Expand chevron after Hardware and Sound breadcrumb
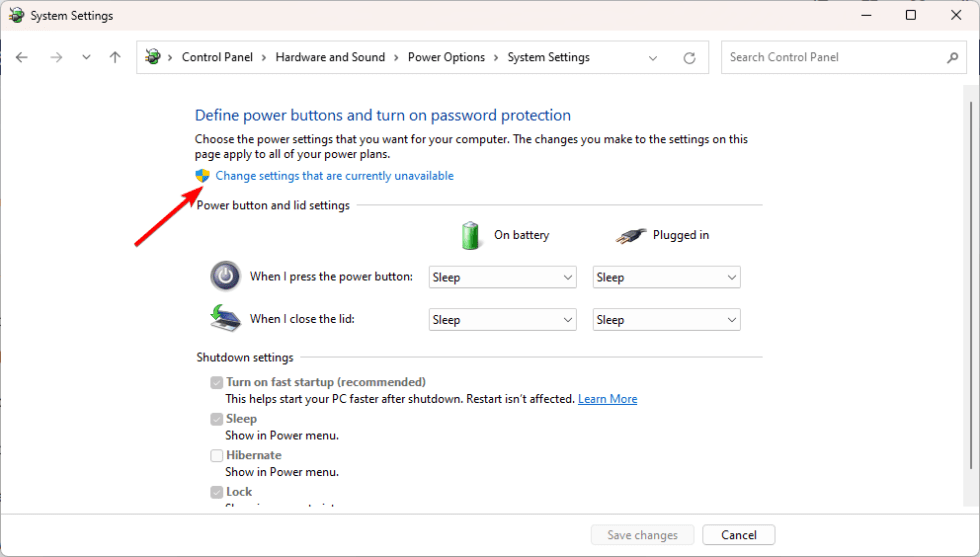This screenshot has width=980, height=557. [x=396, y=58]
